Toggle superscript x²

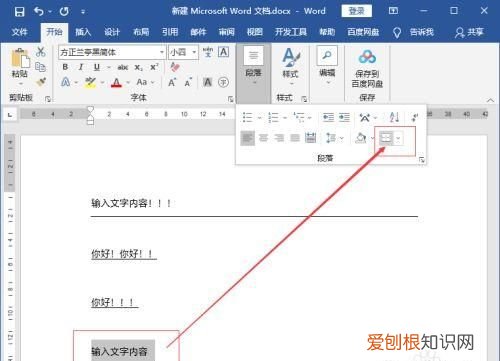point(154,67)
